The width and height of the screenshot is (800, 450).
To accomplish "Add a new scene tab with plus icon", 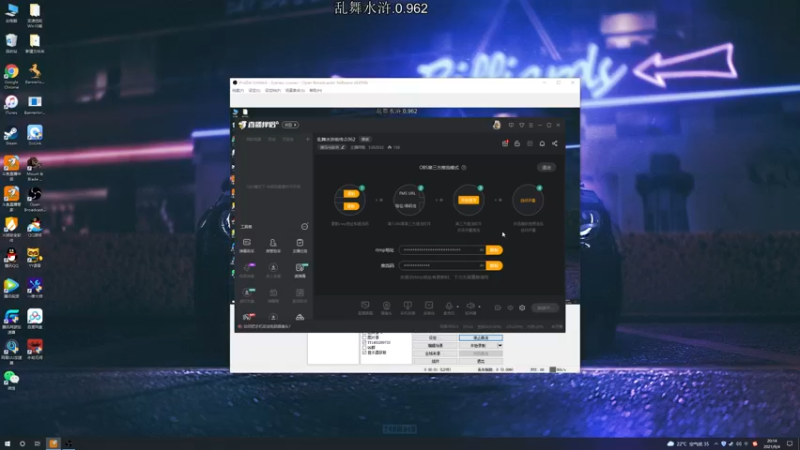I will coord(308,139).
